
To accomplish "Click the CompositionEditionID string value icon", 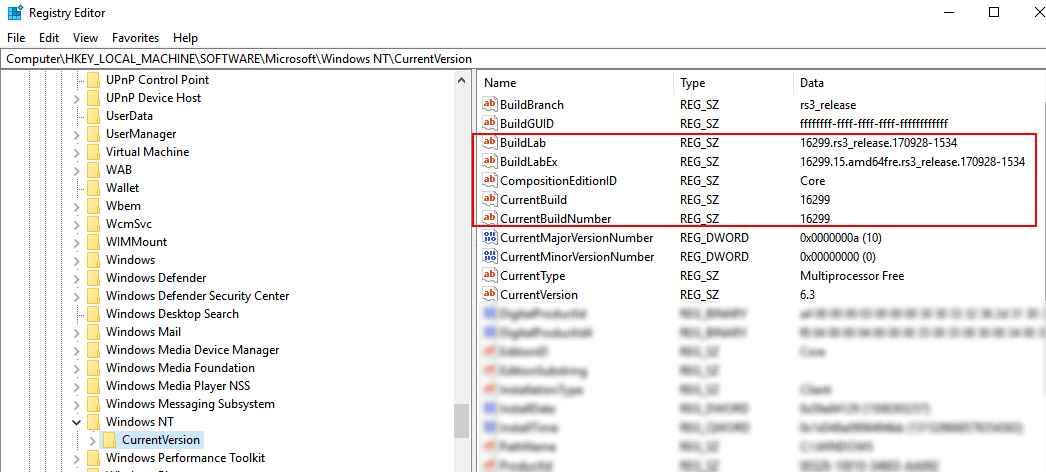I will click(x=490, y=181).
